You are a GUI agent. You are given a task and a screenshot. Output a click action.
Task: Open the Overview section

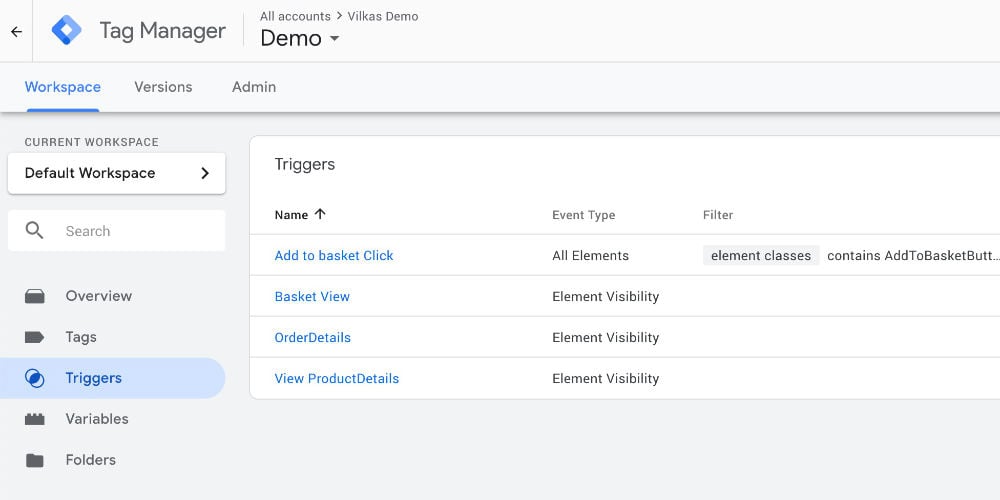point(99,296)
